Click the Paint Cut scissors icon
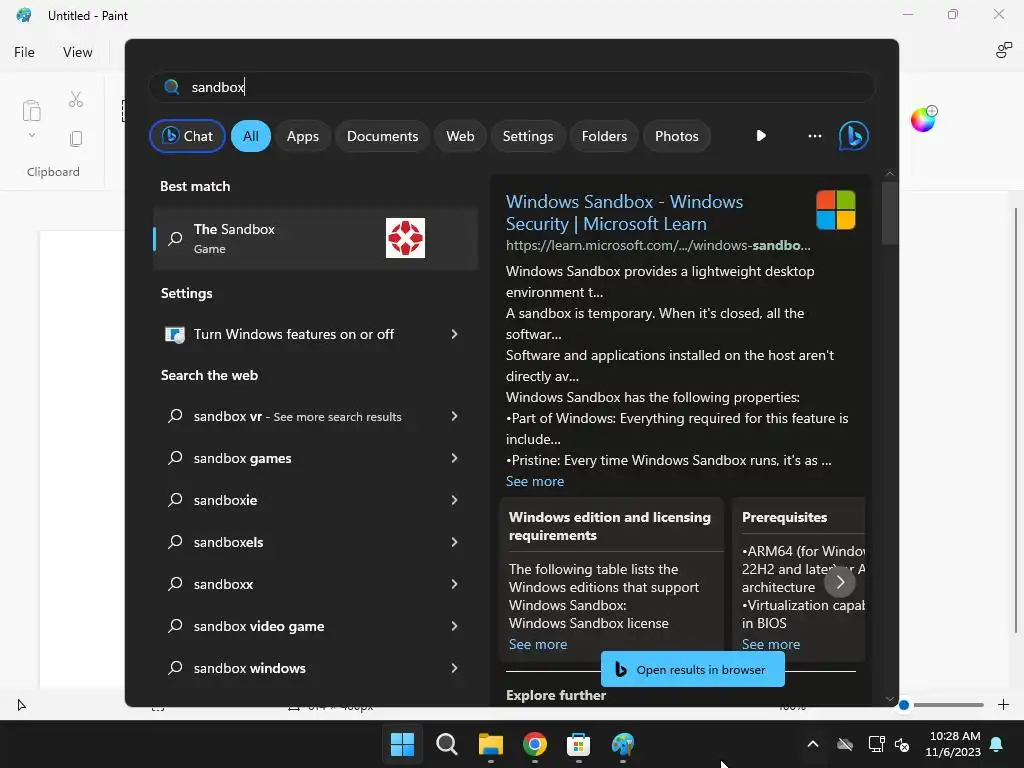Image resolution: width=1024 pixels, height=768 pixels. pos(76,99)
